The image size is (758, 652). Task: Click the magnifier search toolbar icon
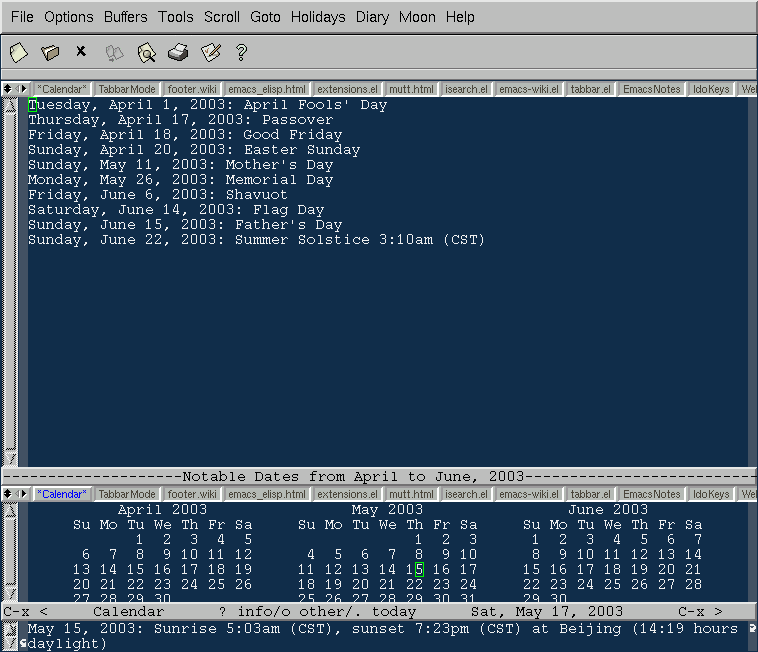146,52
